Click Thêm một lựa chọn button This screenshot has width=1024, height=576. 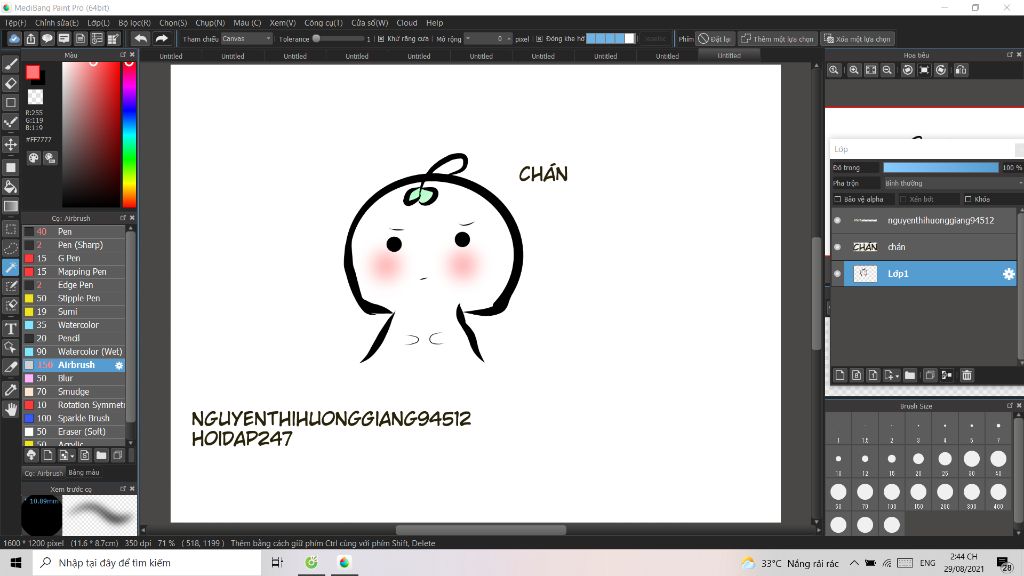click(x=777, y=39)
